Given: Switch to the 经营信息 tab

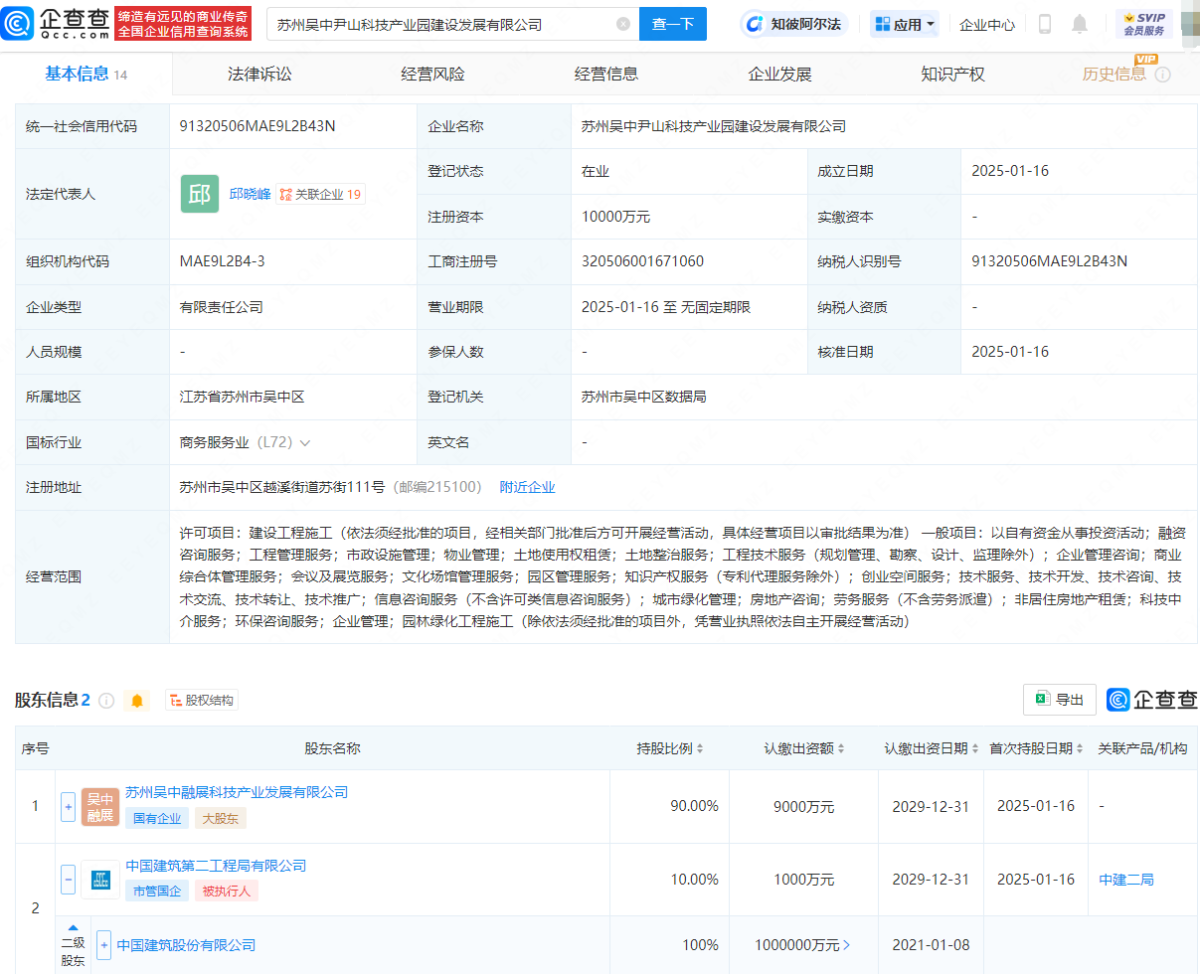Looking at the screenshot, I should coord(606,74).
